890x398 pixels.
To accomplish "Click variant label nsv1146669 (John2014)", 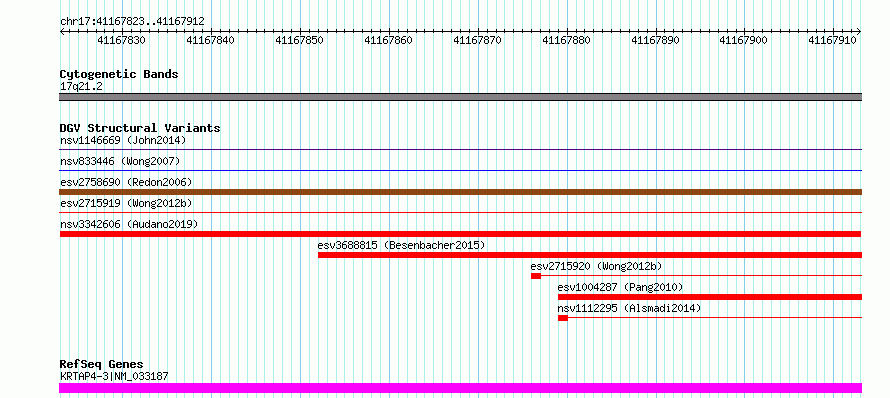I will (123, 140).
